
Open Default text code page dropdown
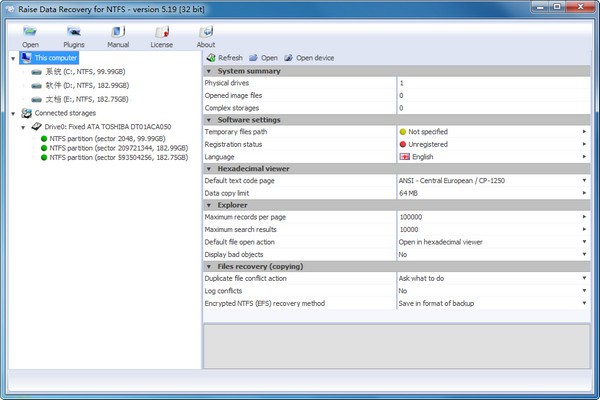point(584,180)
